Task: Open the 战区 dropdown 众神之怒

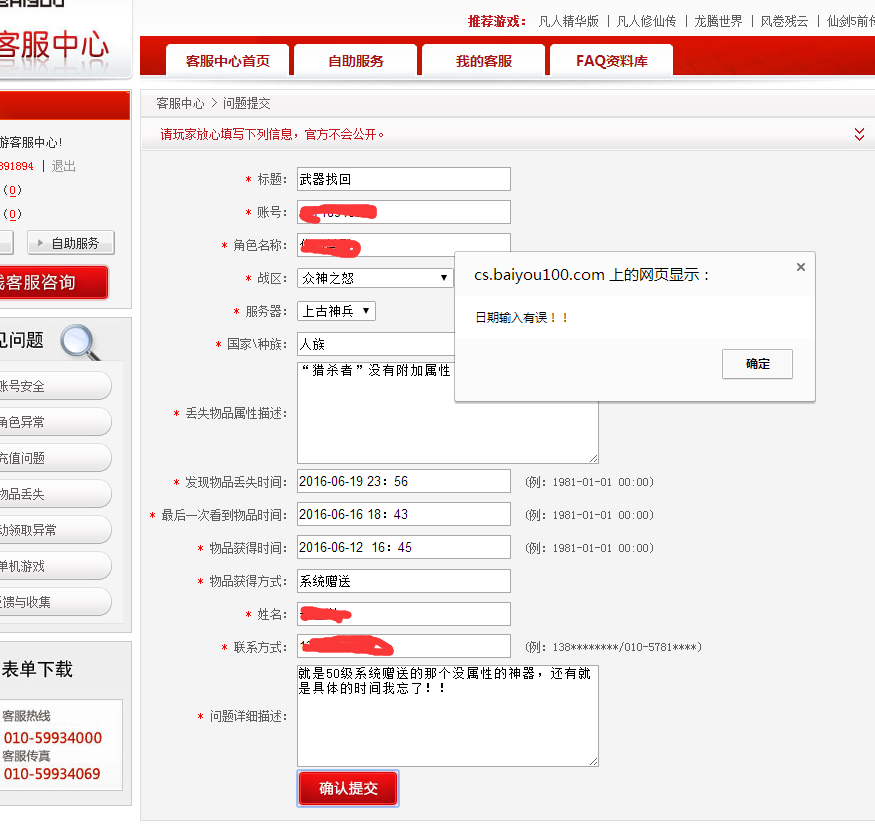Action: point(375,278)
